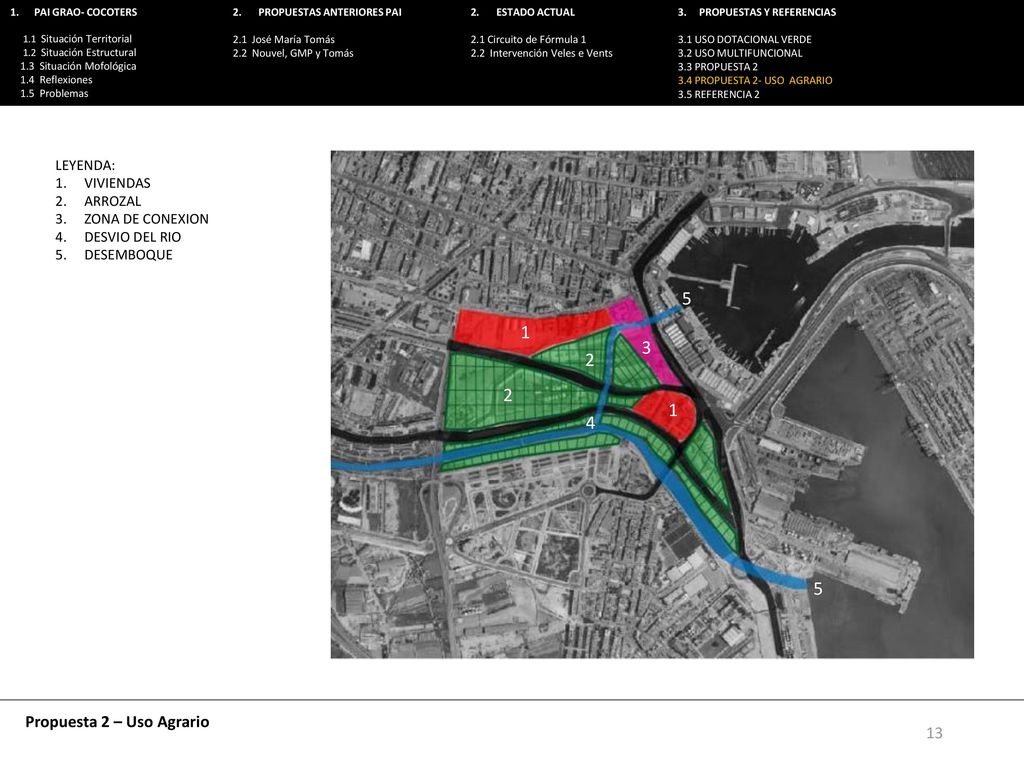Select '2.1 Circuito de Fórmula 1' entry
Image resolution: width=1024 pixels, height=768 pixels.
coord(528,39)
